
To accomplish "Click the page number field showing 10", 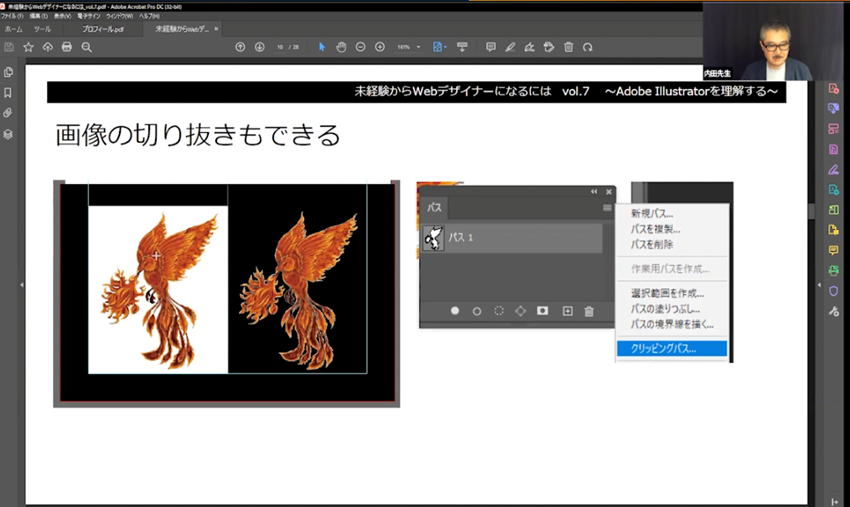I will [280, 47].
